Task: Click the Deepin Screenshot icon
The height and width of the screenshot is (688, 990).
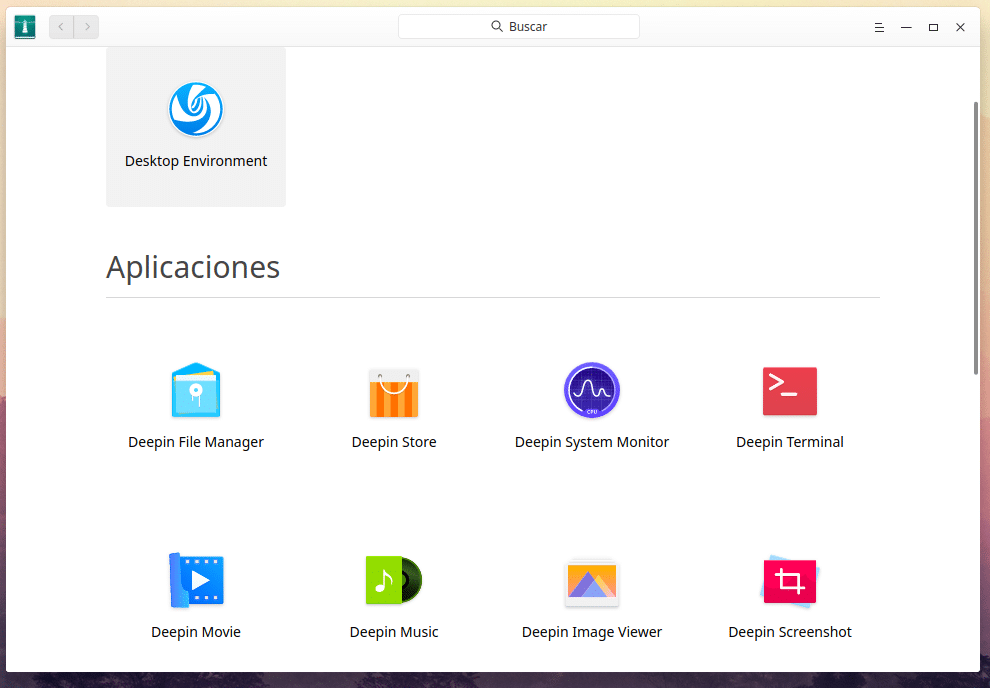Action: point(790,581)
